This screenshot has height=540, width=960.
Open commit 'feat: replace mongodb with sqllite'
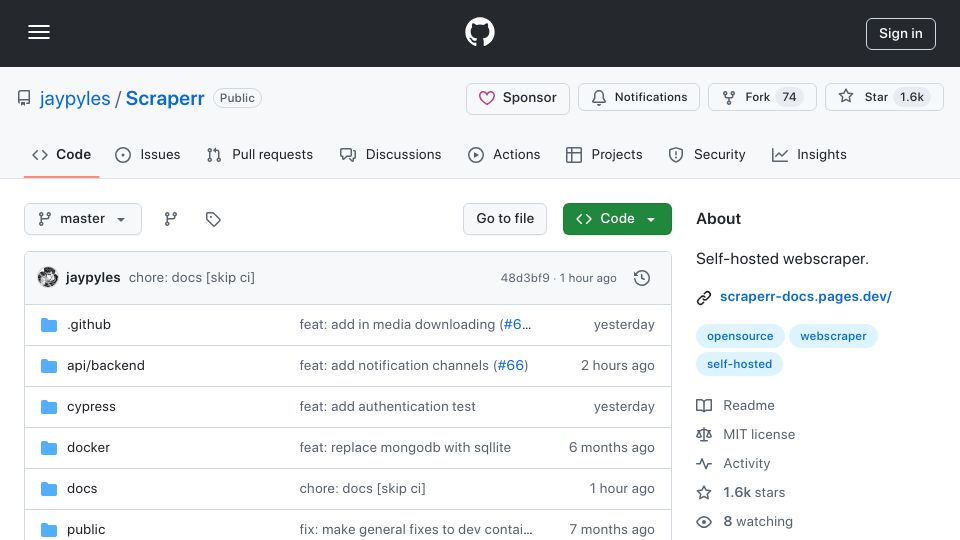pos(405,448)
